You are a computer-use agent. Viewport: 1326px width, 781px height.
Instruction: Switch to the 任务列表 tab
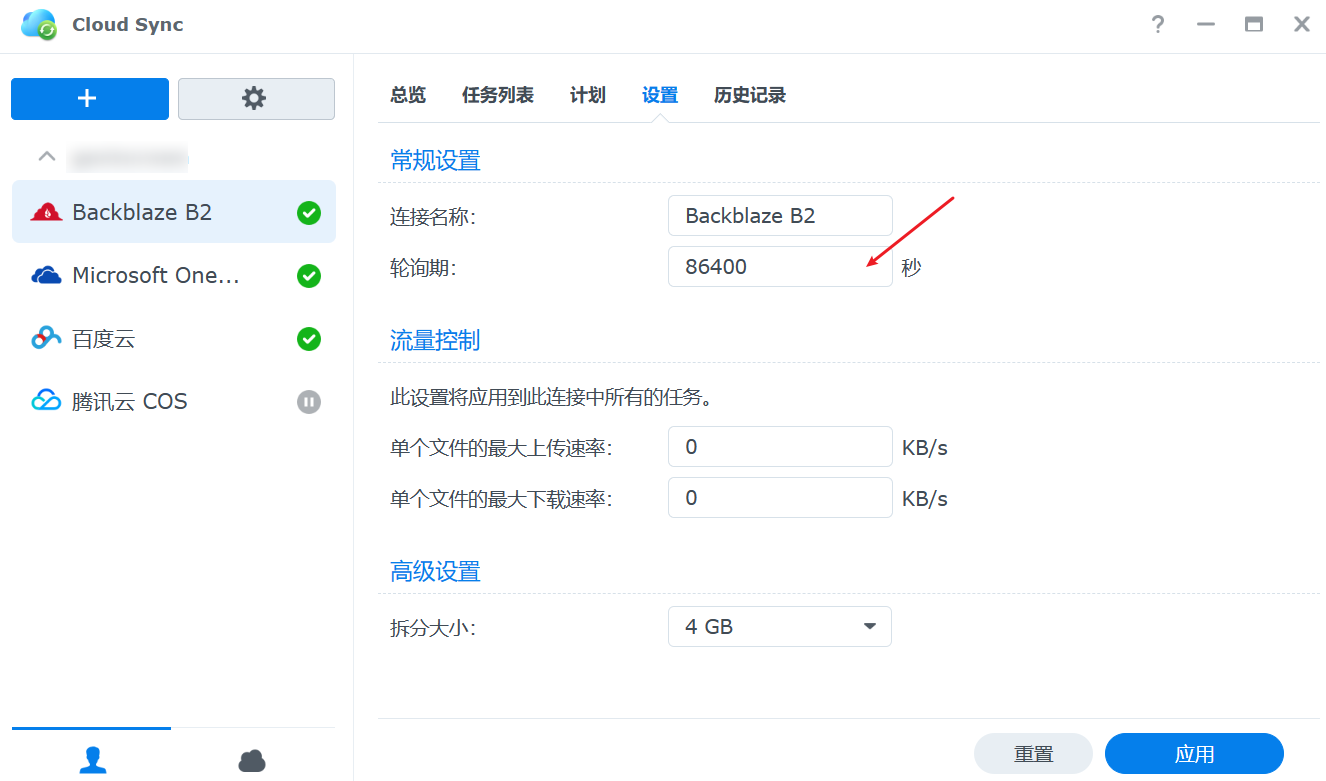coord(497,95)
